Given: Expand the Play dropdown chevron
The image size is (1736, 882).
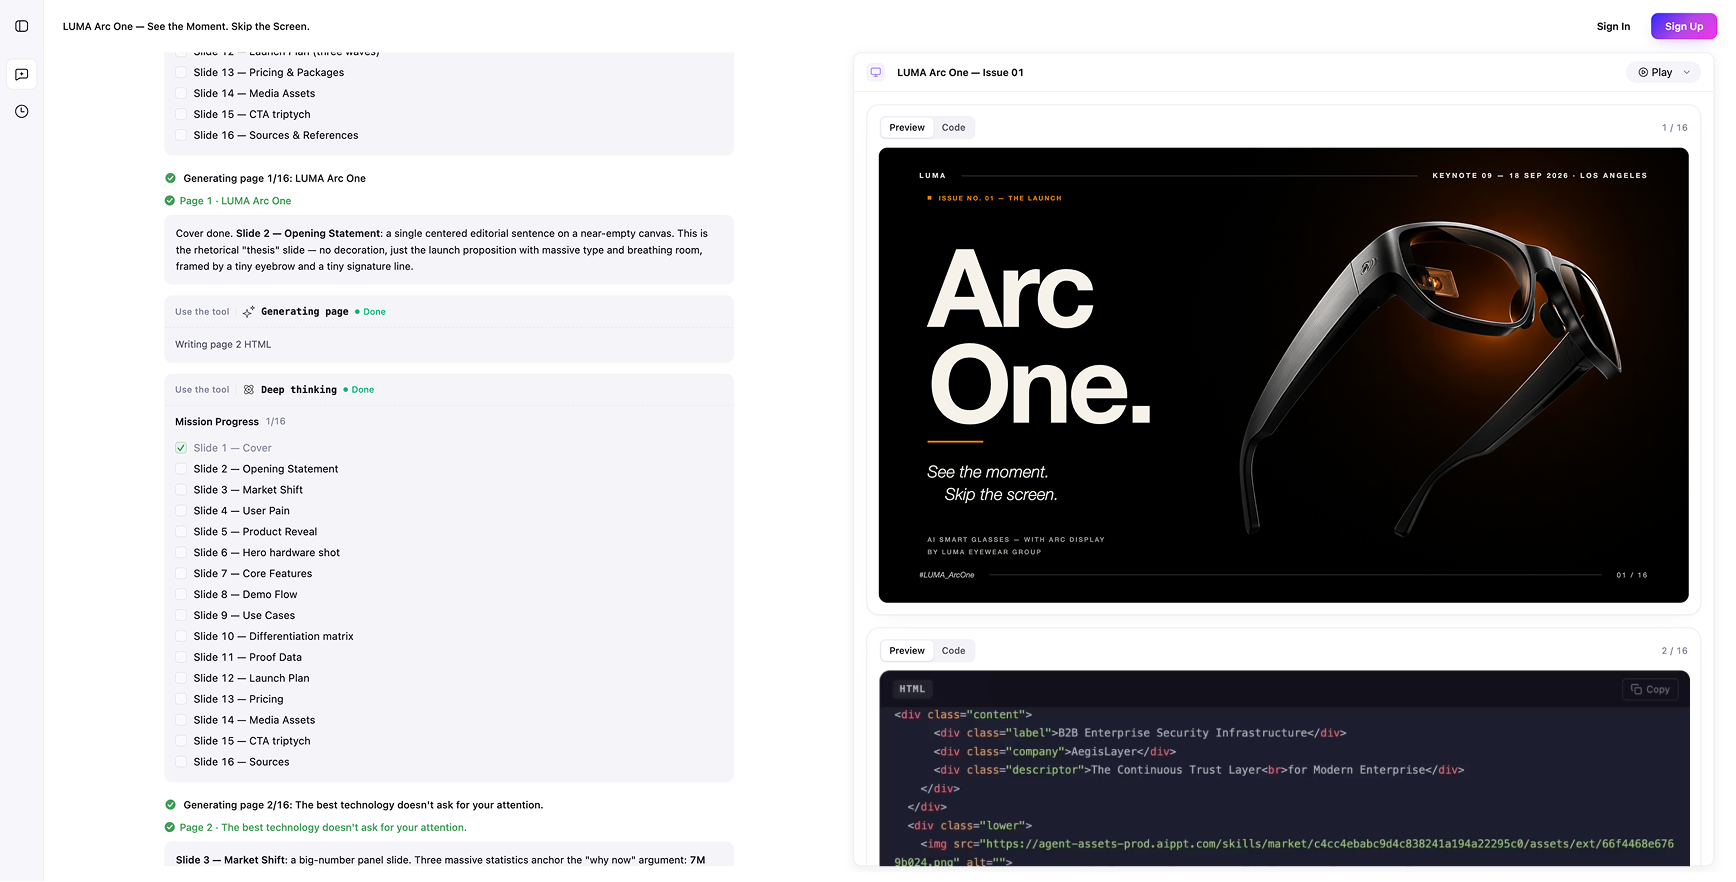Looking at the screenshot, I should [1687, 72].
